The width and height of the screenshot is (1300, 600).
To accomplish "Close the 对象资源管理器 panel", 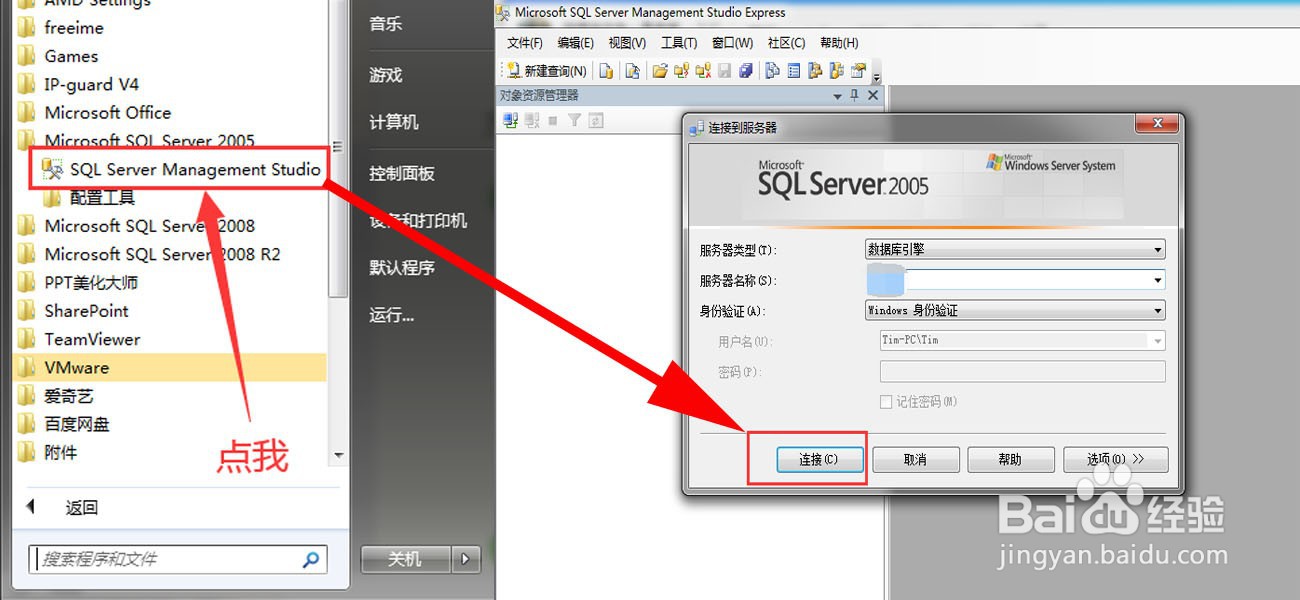I will pos(873,95).
